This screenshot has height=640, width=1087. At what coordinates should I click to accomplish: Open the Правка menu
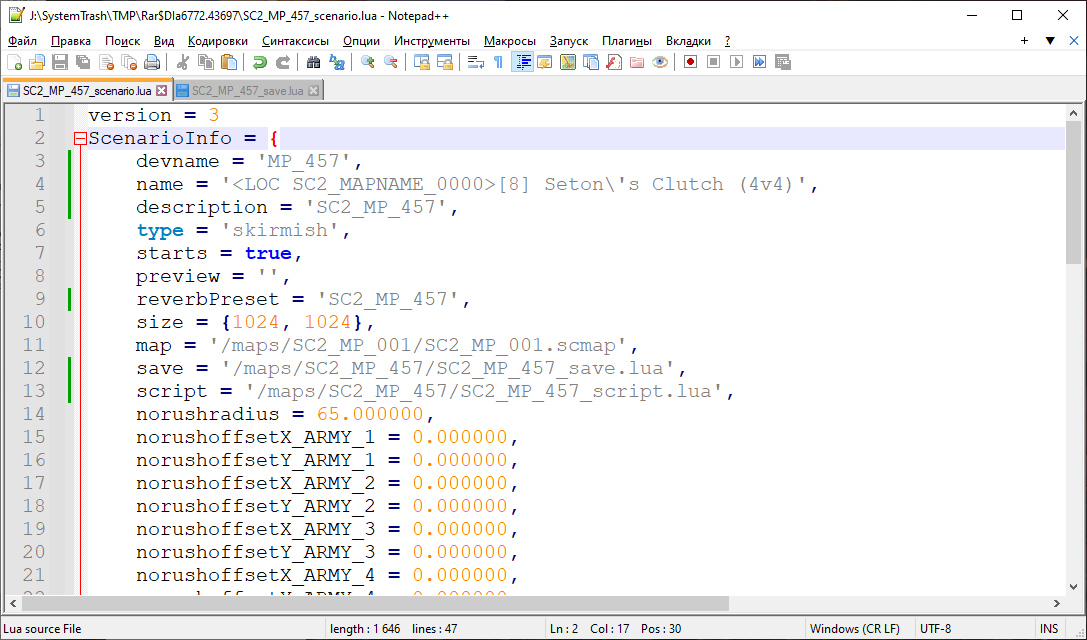pyautogui.click(x=71, y=41)
